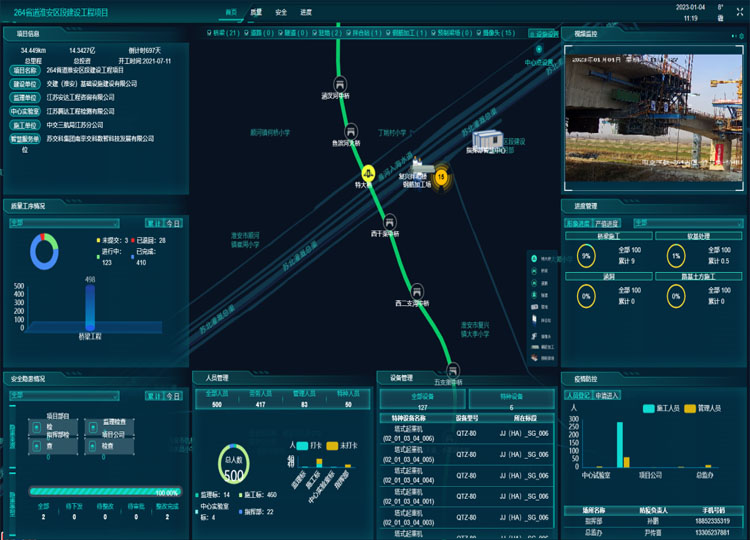Click the 钢筋加工 icon in the map legend

pyautogui.click(x=534, y=347)
